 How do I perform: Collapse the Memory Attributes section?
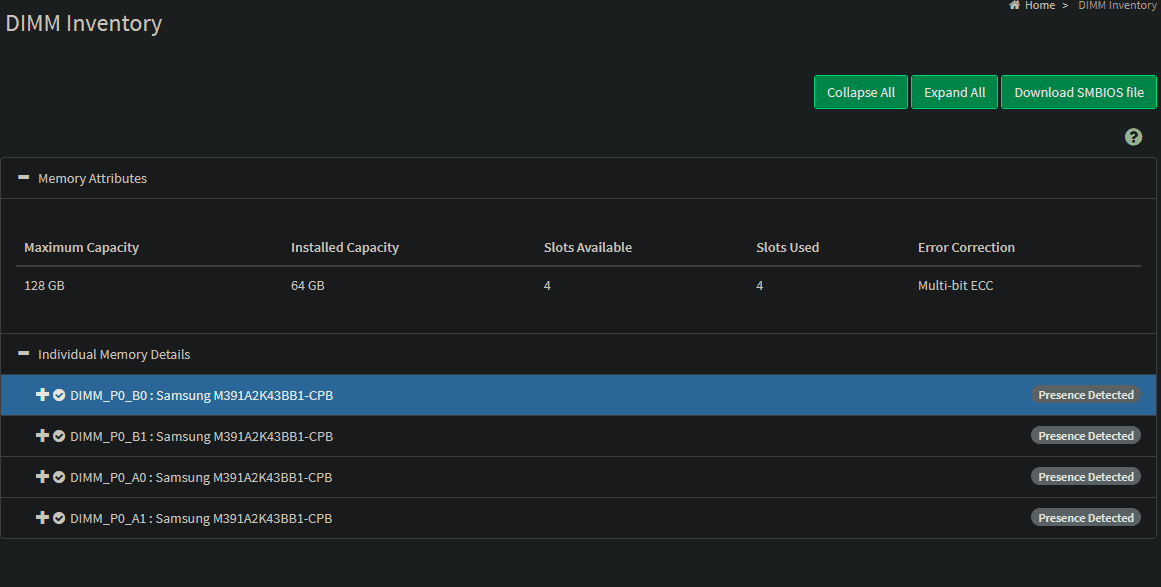tap(24, 178)
